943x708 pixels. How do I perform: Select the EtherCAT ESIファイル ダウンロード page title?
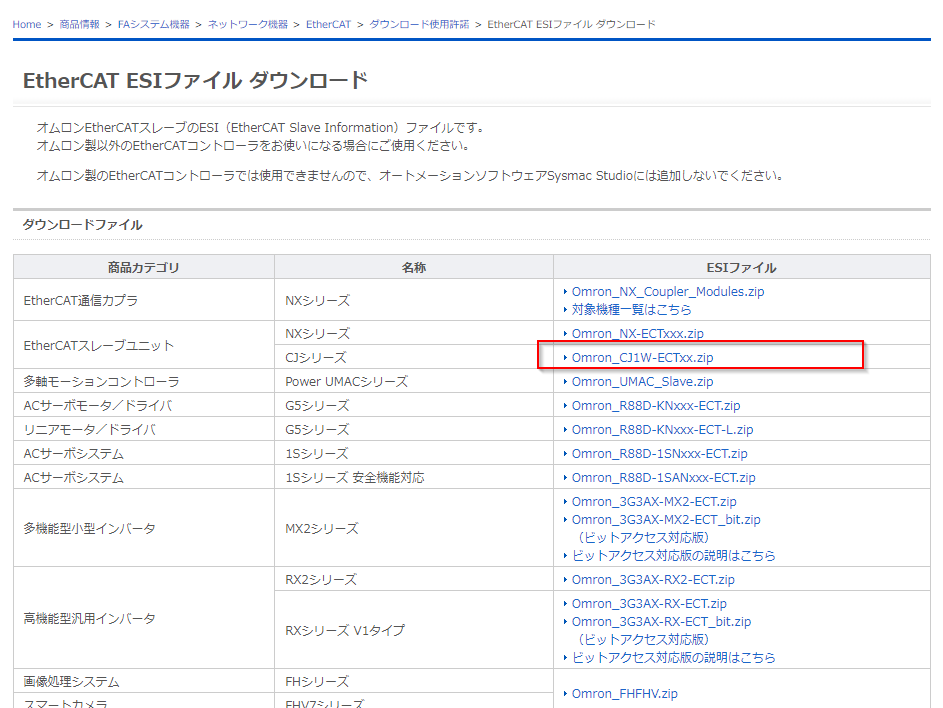[x=195, y=81]
